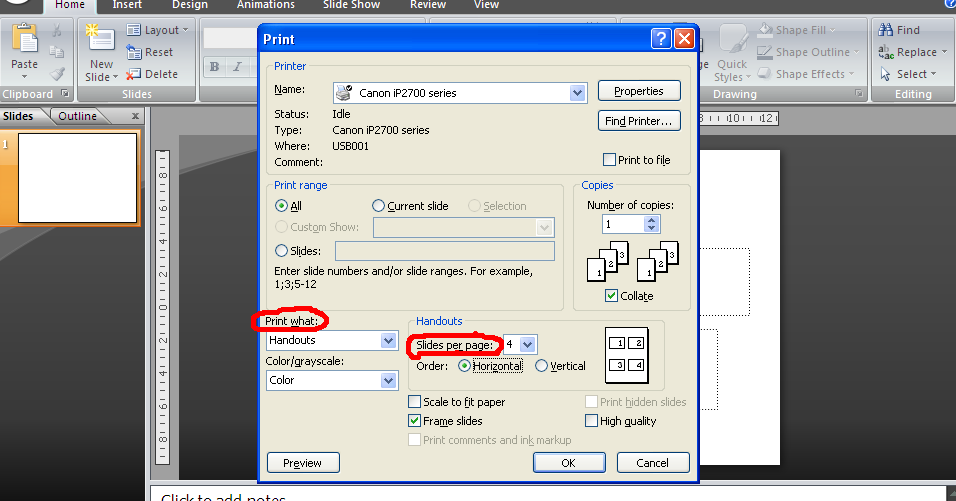Viewport: 956px width, 501px height.
Task: Click the Delete slide icon
Action: [135, 74]
